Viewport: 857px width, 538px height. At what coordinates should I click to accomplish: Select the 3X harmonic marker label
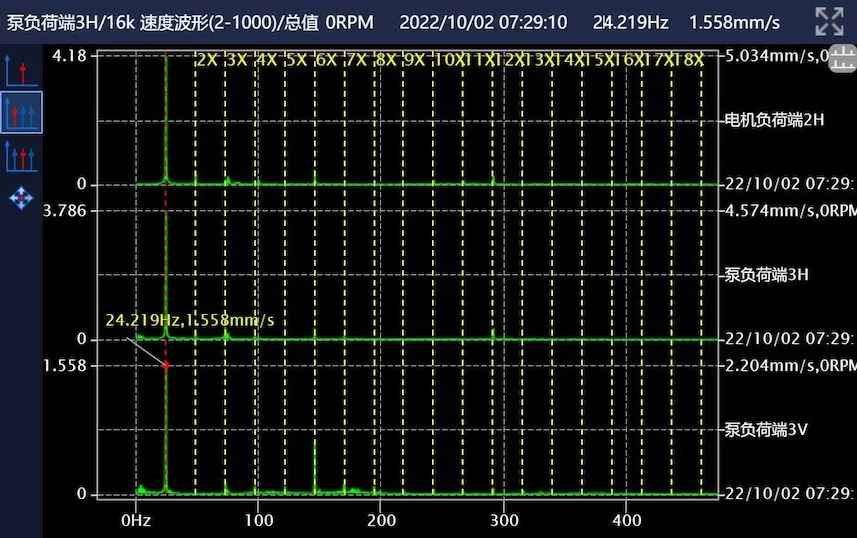point(236,60)
